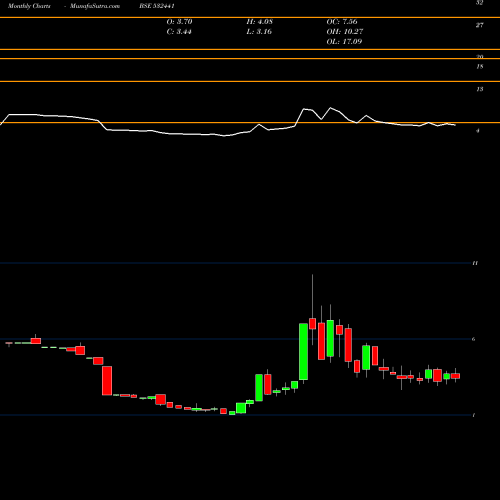The height and width of the screenshot is (500, 500).
Task: Click the 'OH: 10.27' reading
Action: [x=345, y=32]
